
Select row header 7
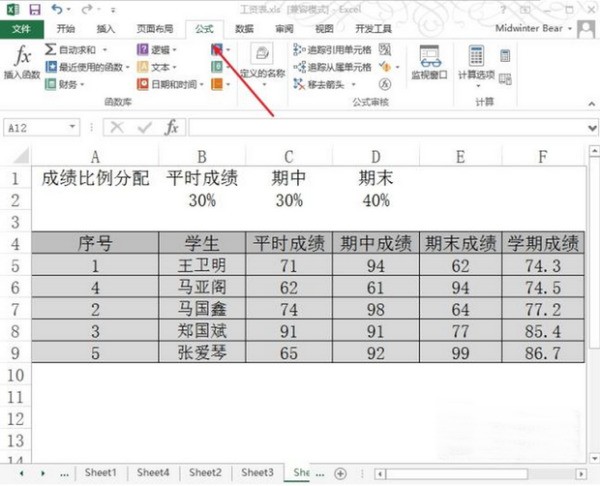(x=15, y=309)
